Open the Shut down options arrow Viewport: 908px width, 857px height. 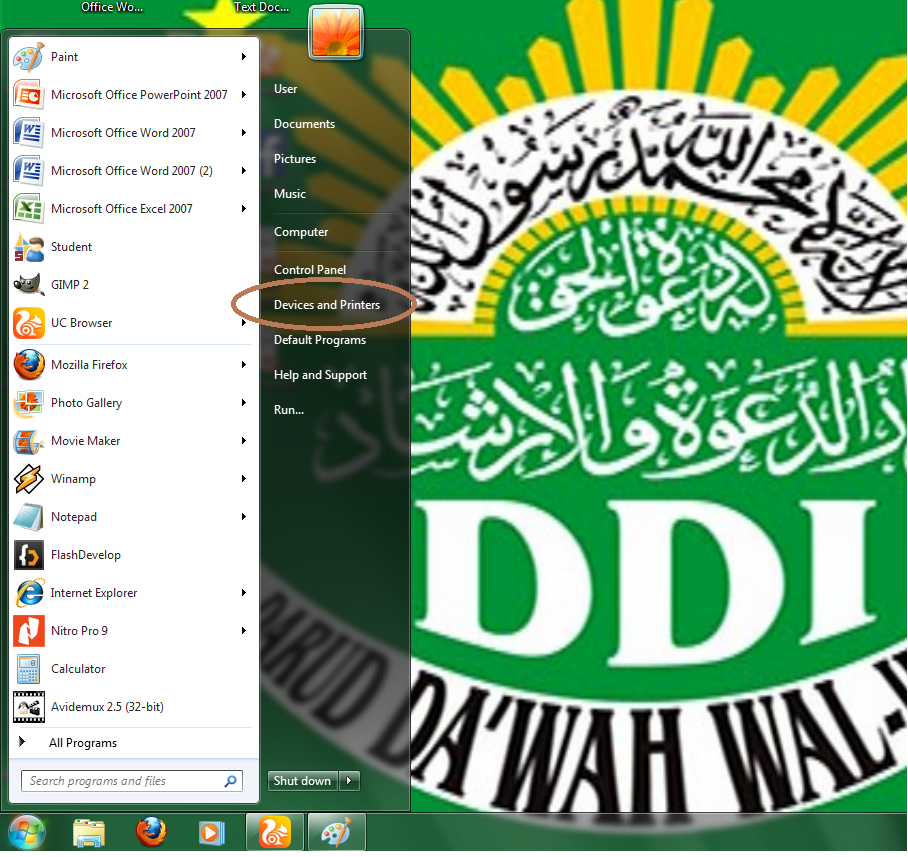pos(349,781)
